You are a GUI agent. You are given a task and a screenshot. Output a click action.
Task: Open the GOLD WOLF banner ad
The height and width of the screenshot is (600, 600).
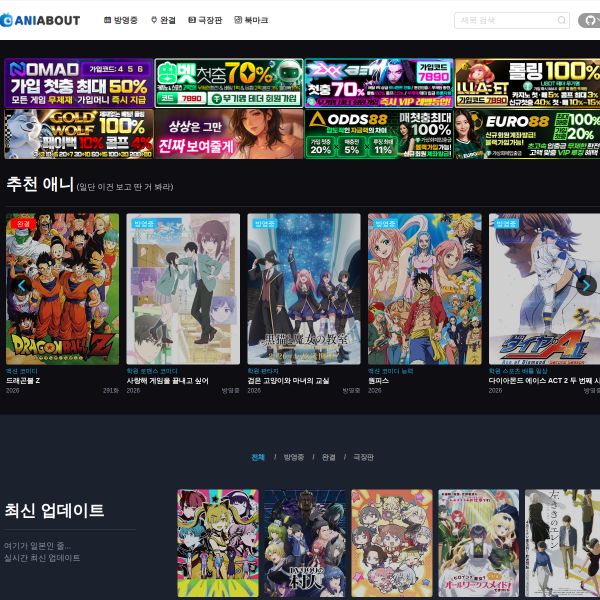(x=79, y=134)
